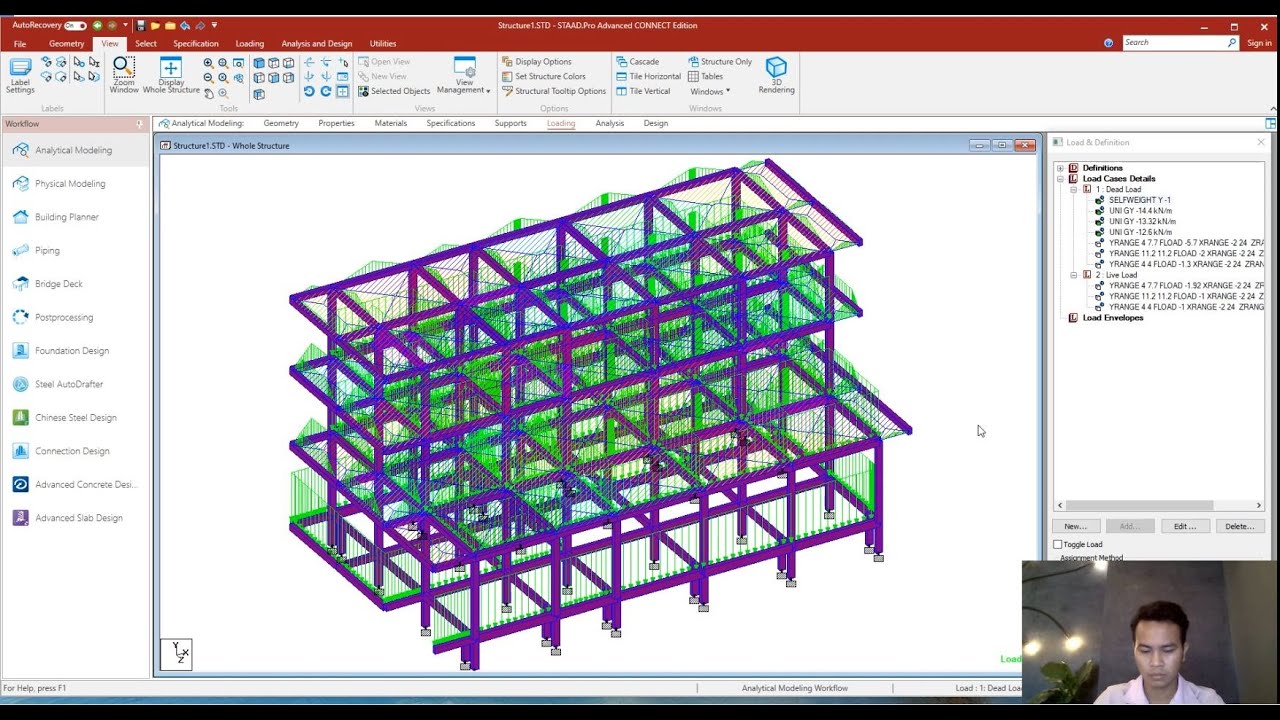
Task: Save the file using quick access icon
Action: (141, 25)
